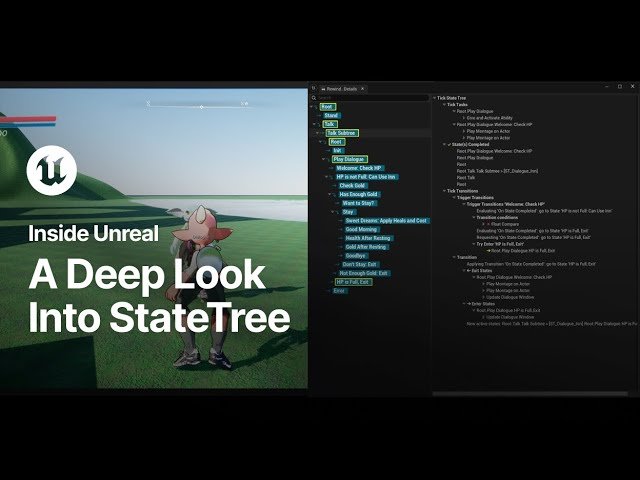Select the HP is Full, Exit state
The width and height of the screenshot is (640, 480).
point(353,282)
